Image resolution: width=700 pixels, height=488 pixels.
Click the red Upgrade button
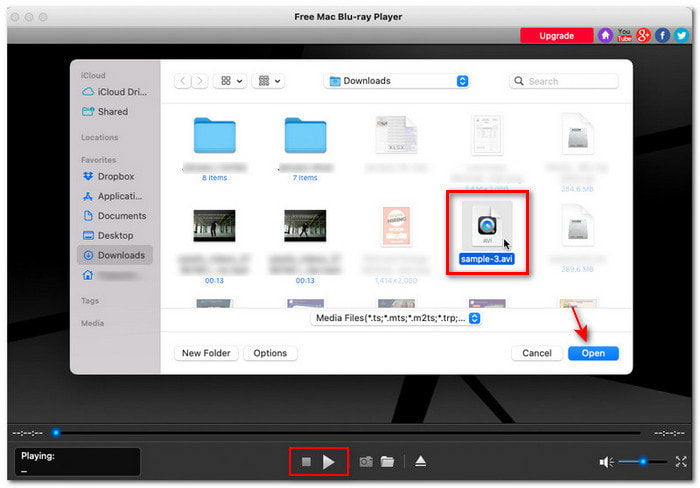click(556, 36)
